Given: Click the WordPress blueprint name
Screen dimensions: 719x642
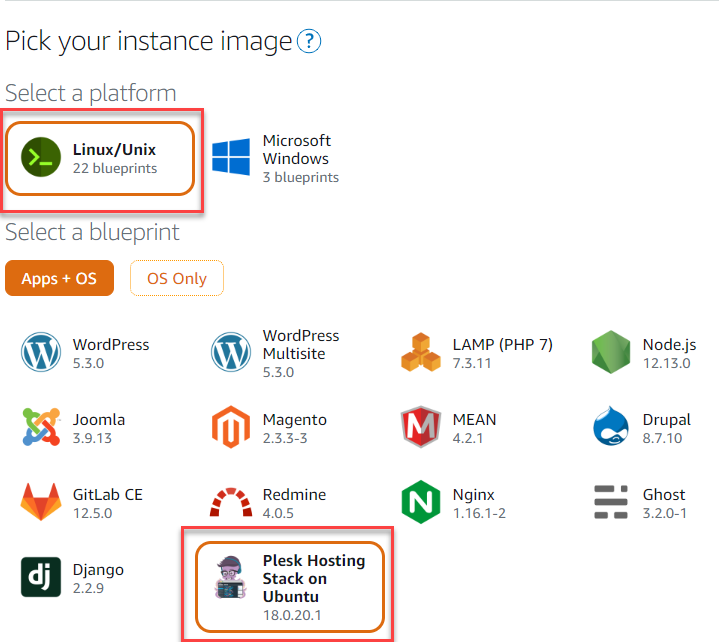Looking at the screenshot, I should pyautogui.click(x=111, y=344).
